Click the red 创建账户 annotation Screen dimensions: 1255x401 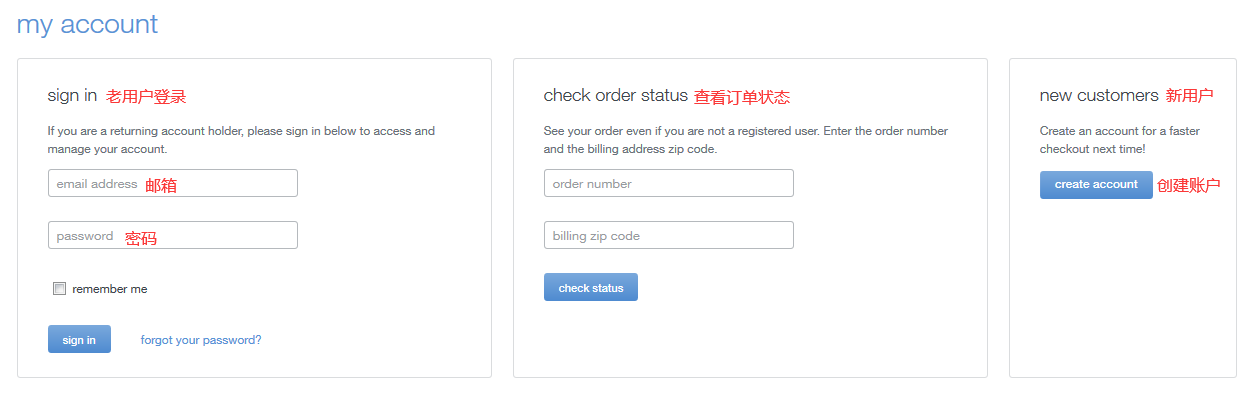click(1189, 185)
